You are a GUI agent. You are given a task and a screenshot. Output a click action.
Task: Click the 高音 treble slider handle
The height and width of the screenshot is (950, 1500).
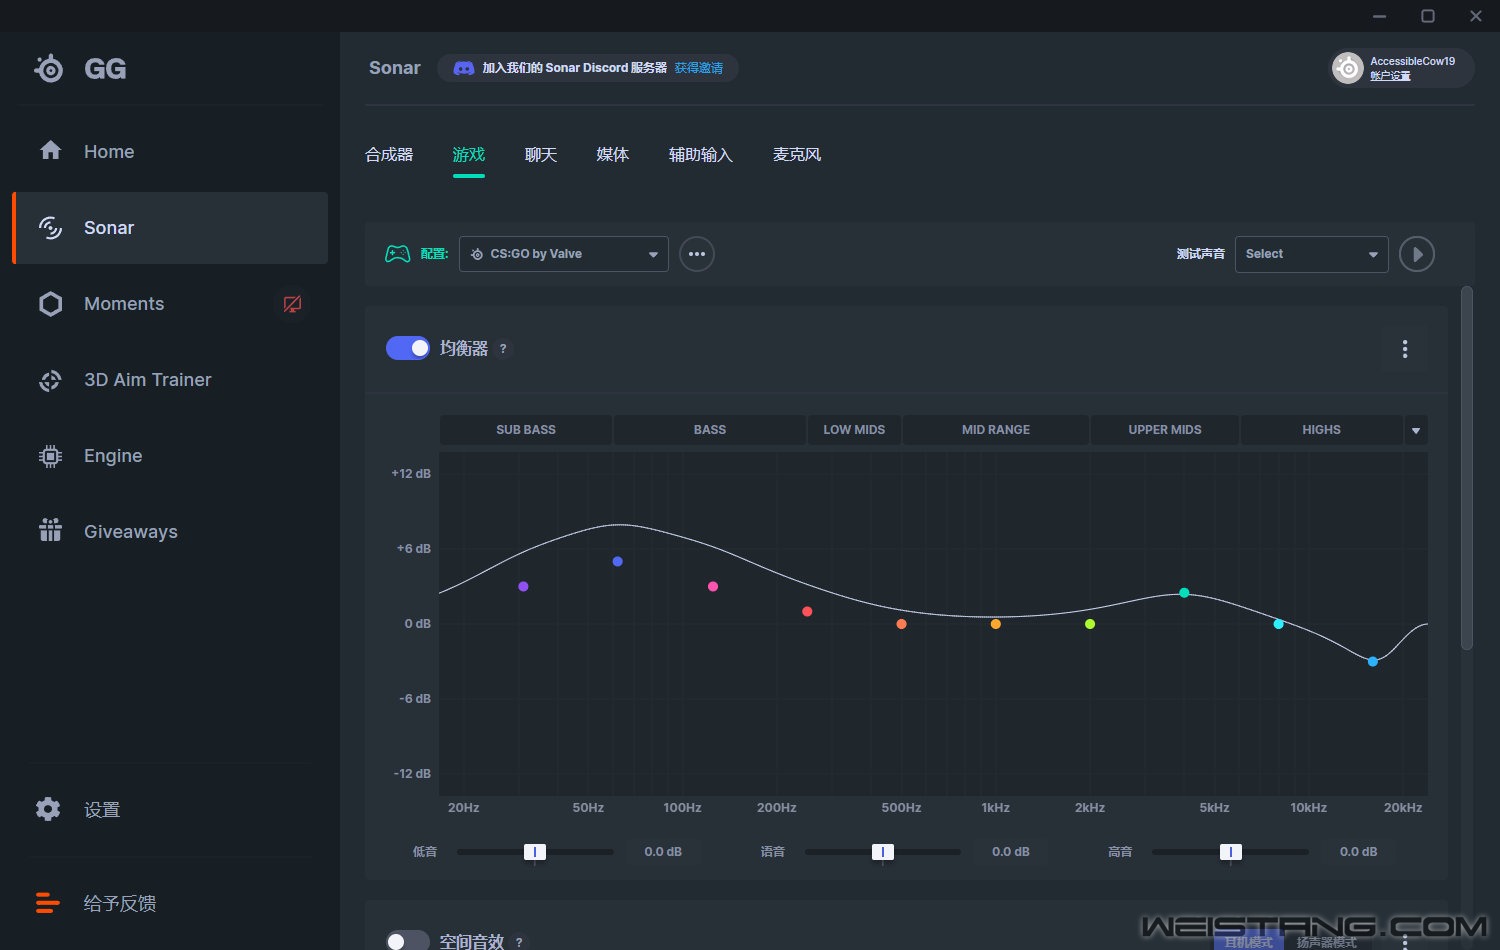point(1231,852)
